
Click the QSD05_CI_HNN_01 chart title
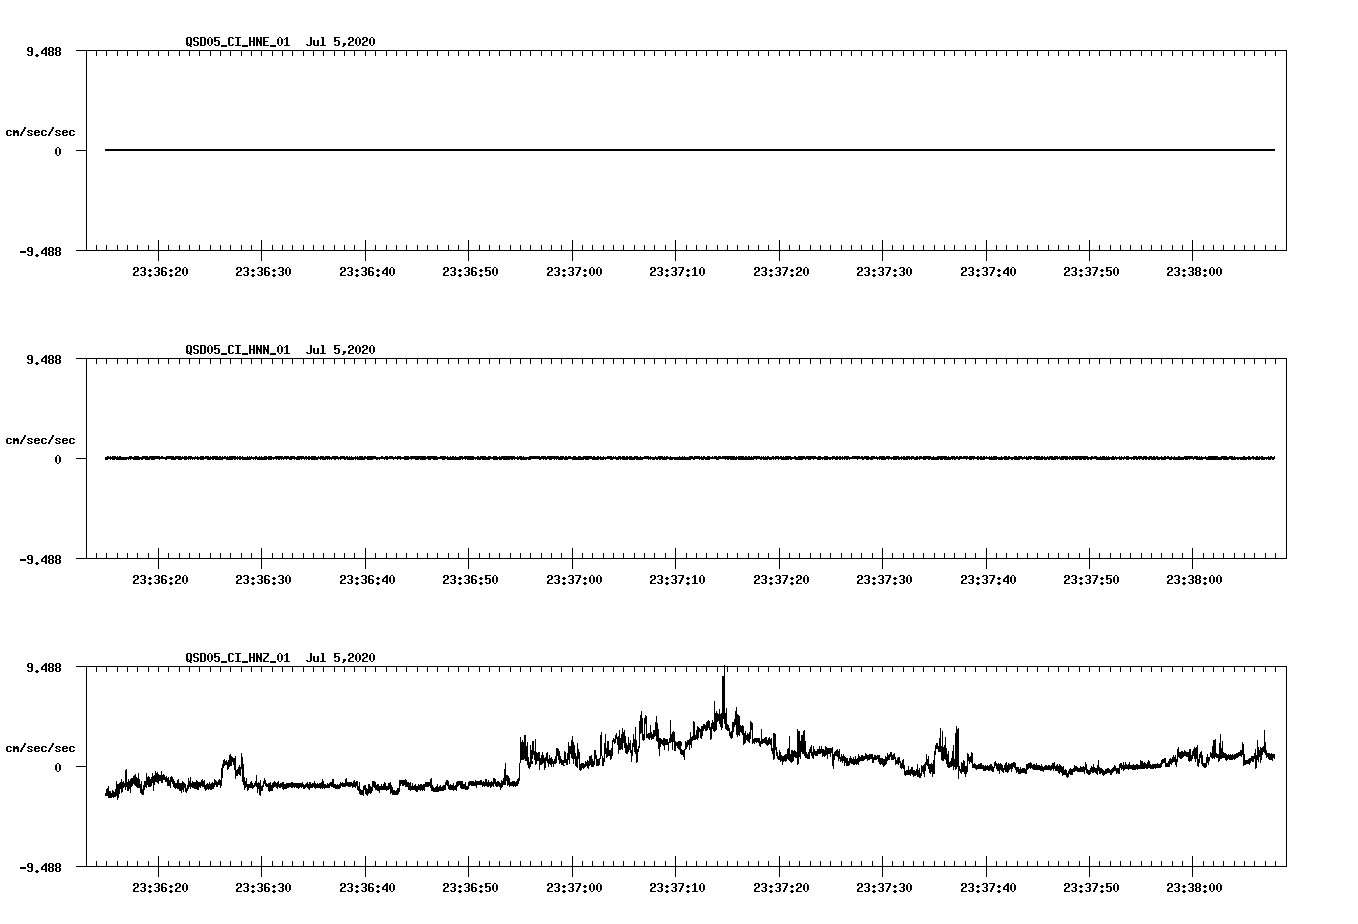click(x=280, y=350)
